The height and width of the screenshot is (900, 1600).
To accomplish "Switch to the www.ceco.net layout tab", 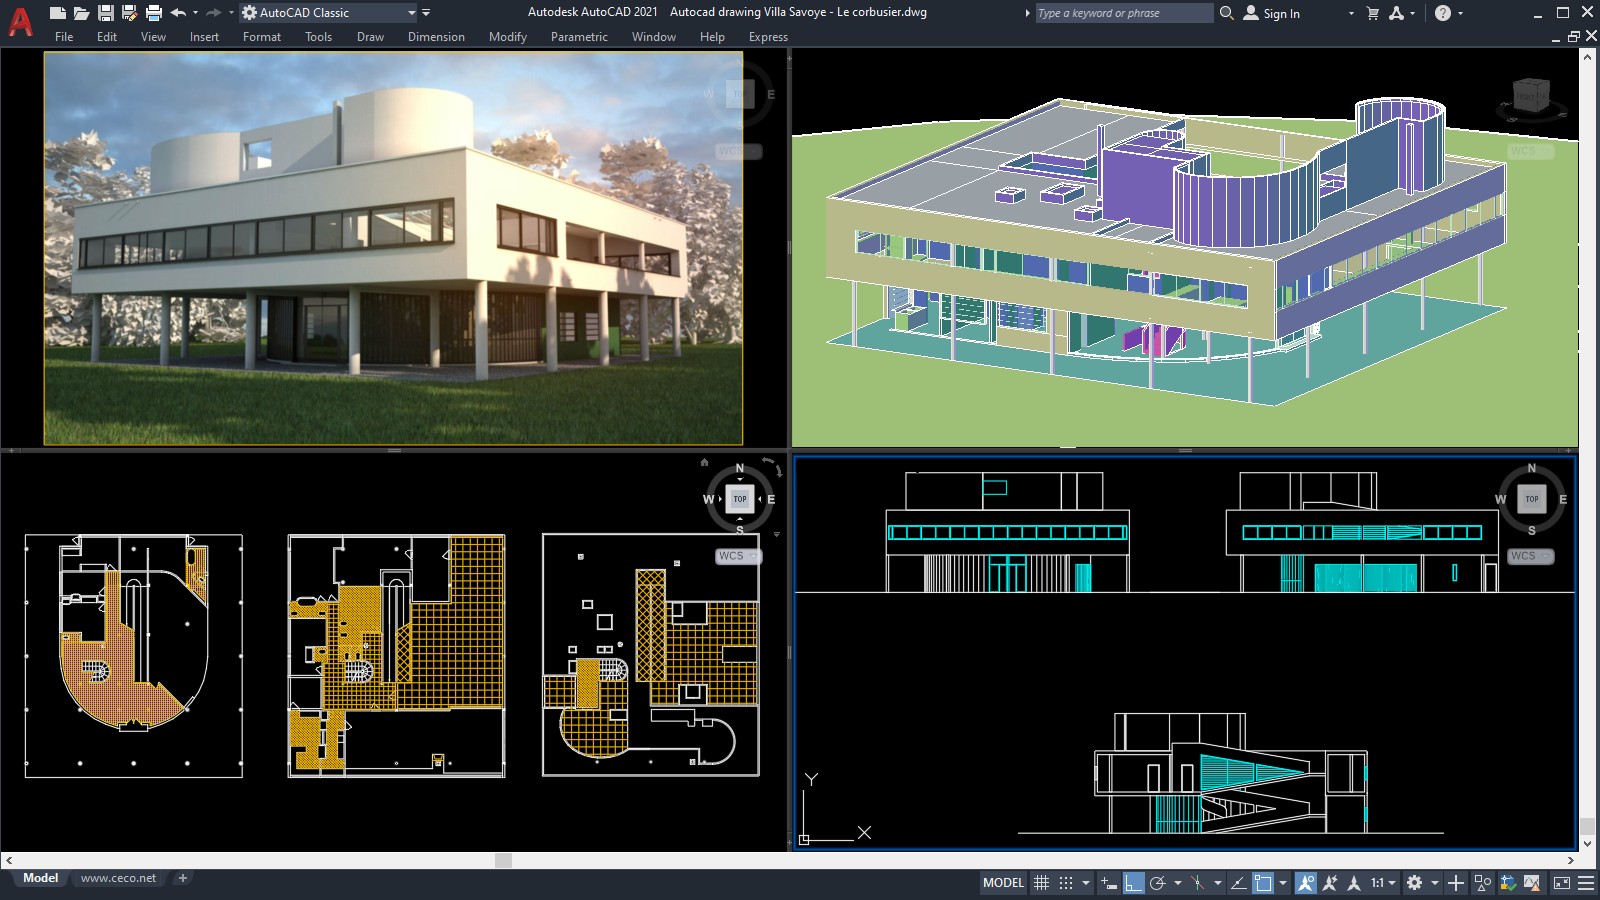I will [x=118, y=878].
